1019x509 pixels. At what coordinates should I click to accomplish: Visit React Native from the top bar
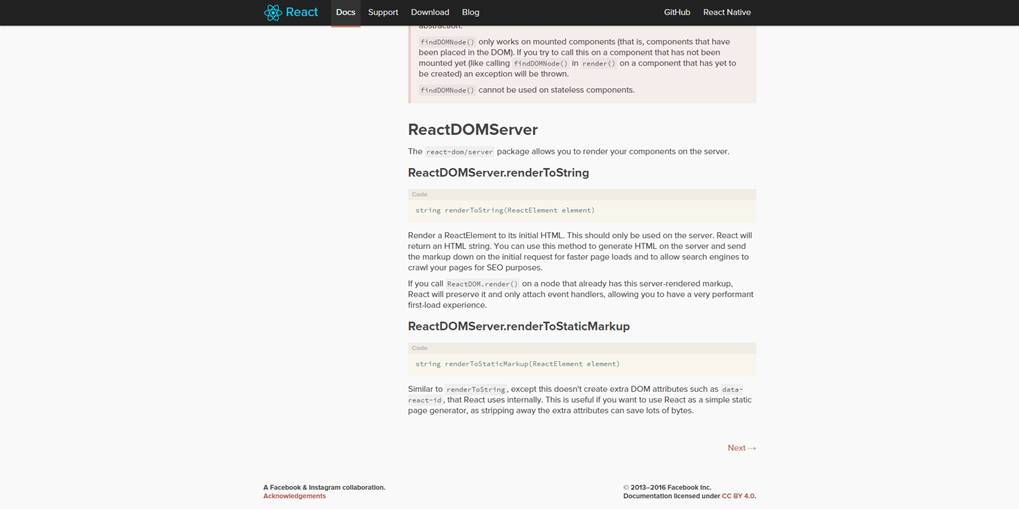[x=727, y=13]
